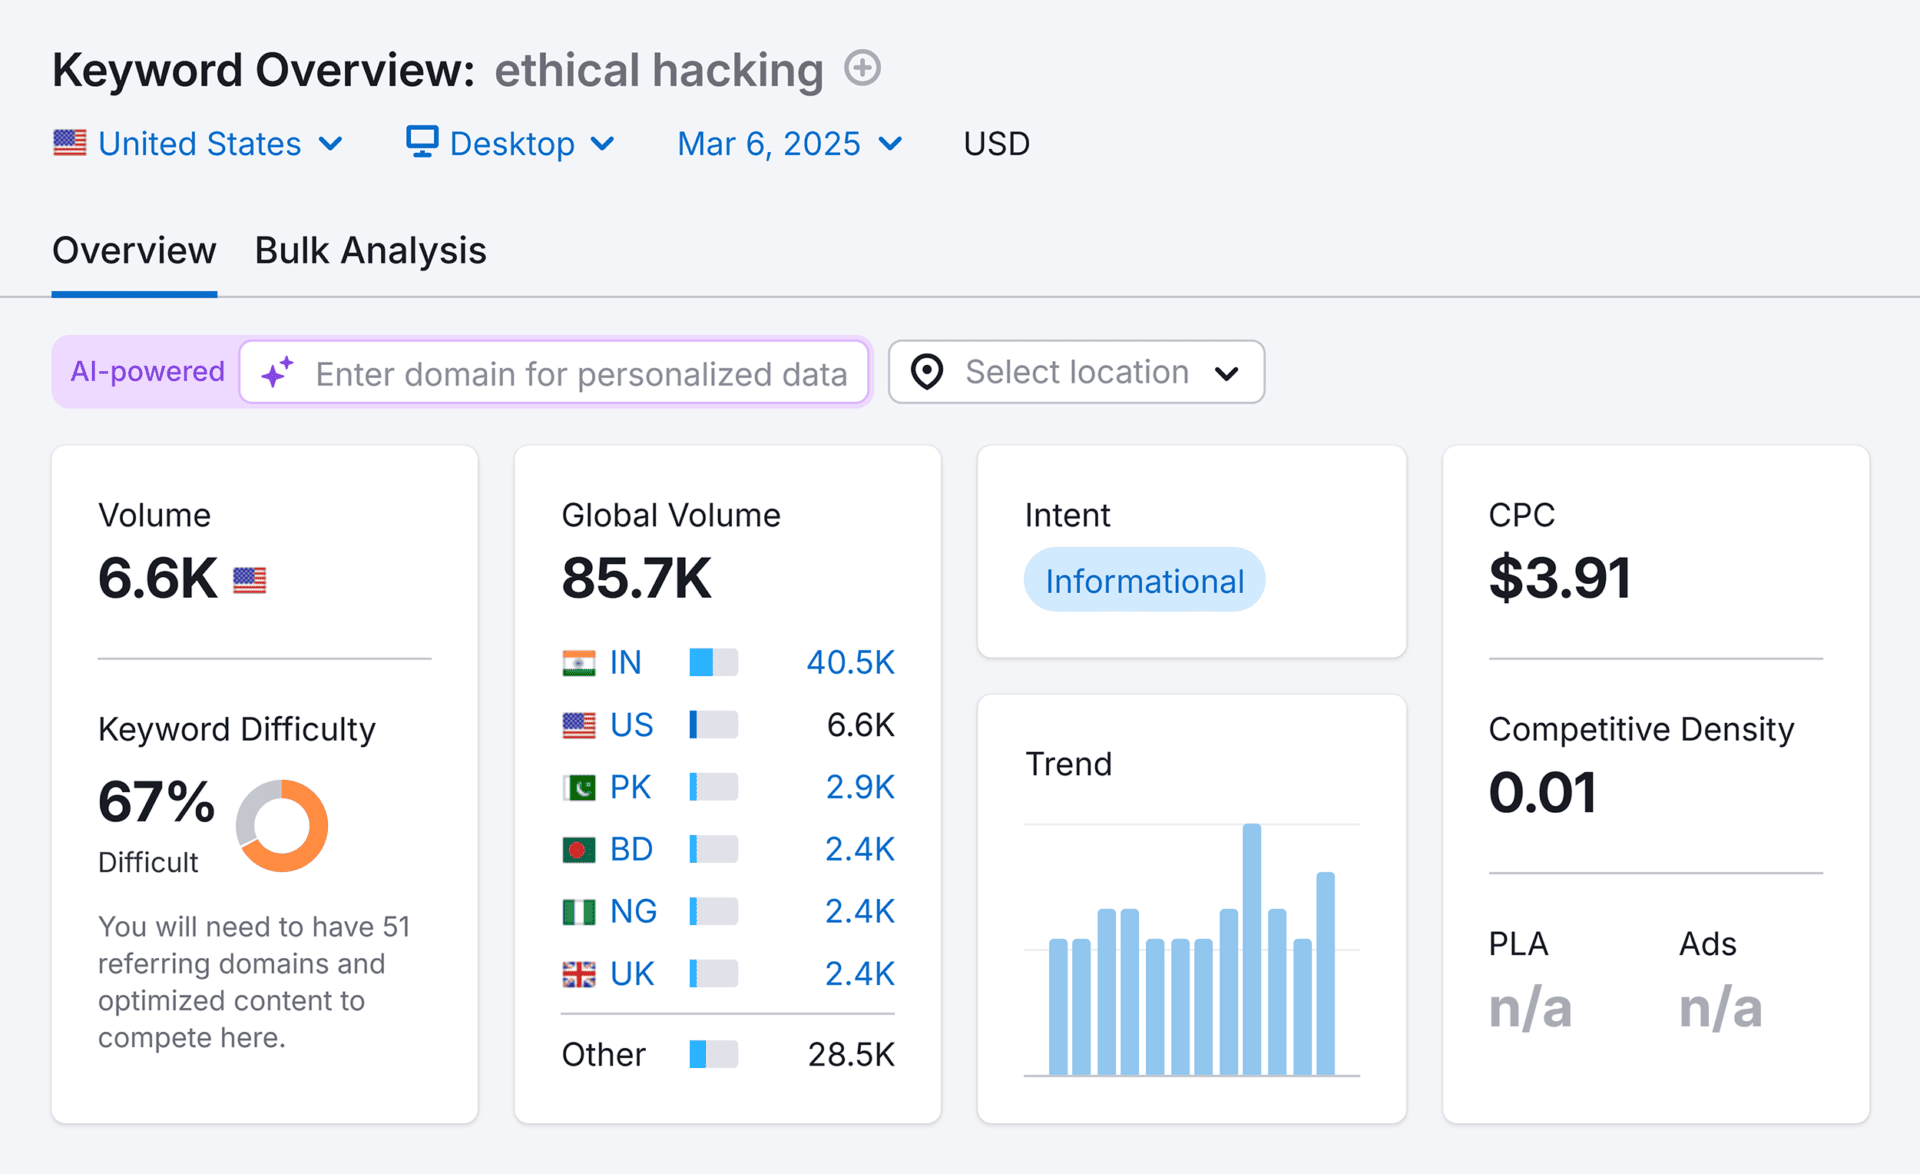Click the Informational intent badge
Screen dimensions: 1920x1174
pos(1144,581)
